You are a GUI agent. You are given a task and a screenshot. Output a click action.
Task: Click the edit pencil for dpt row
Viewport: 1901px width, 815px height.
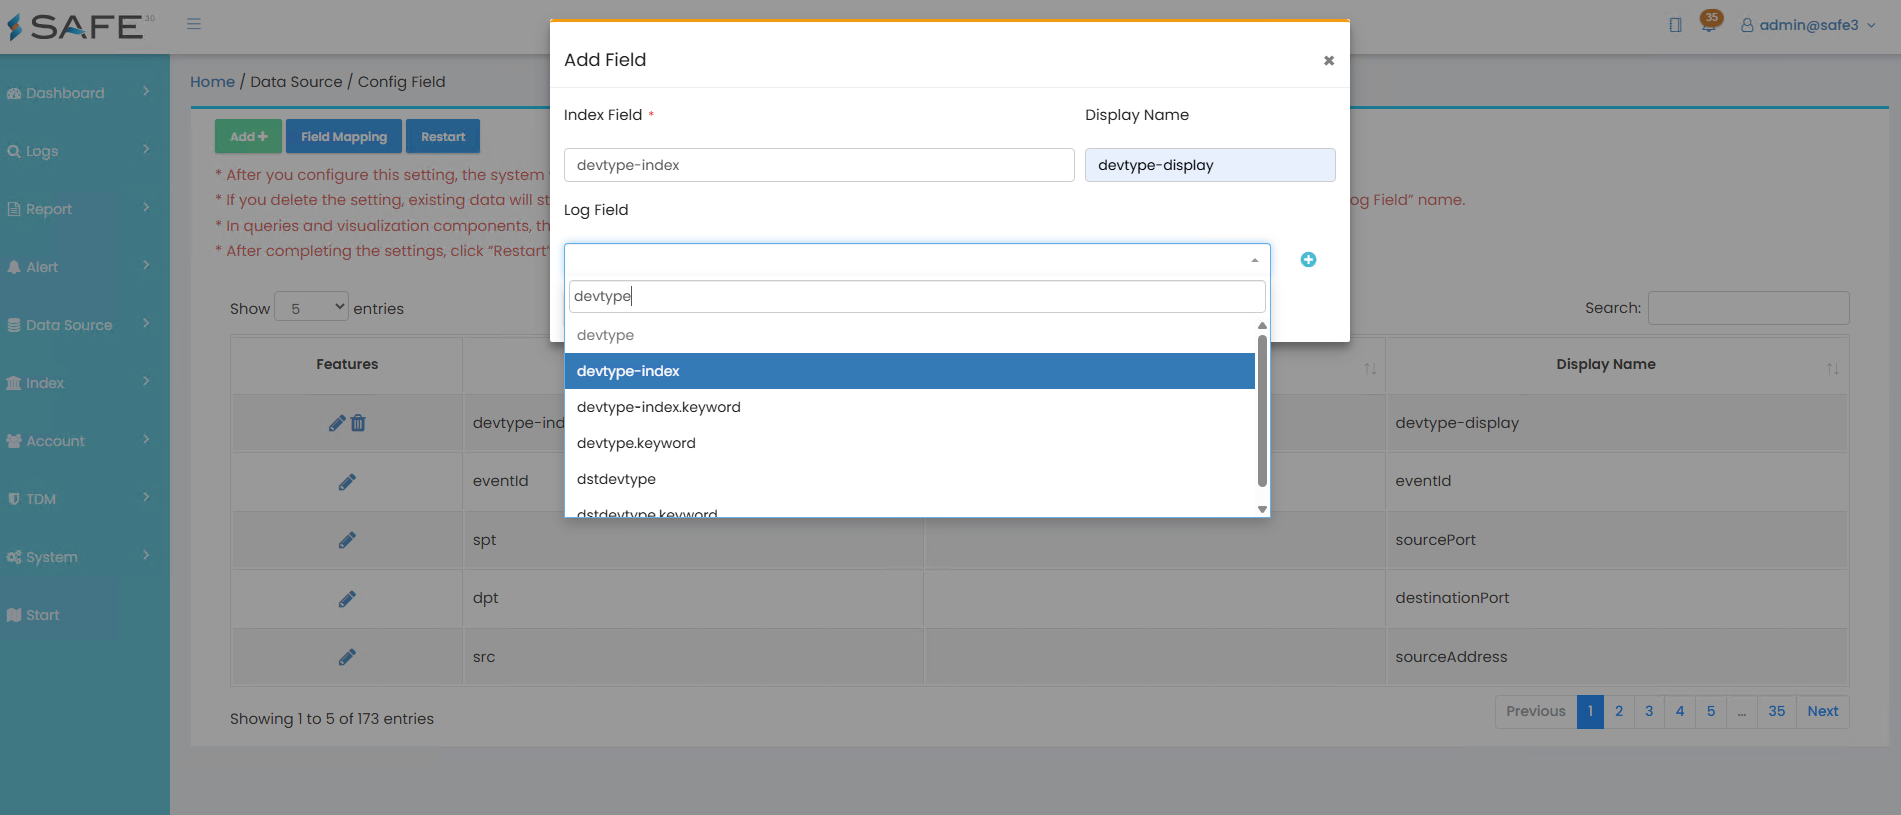point(347,599)
